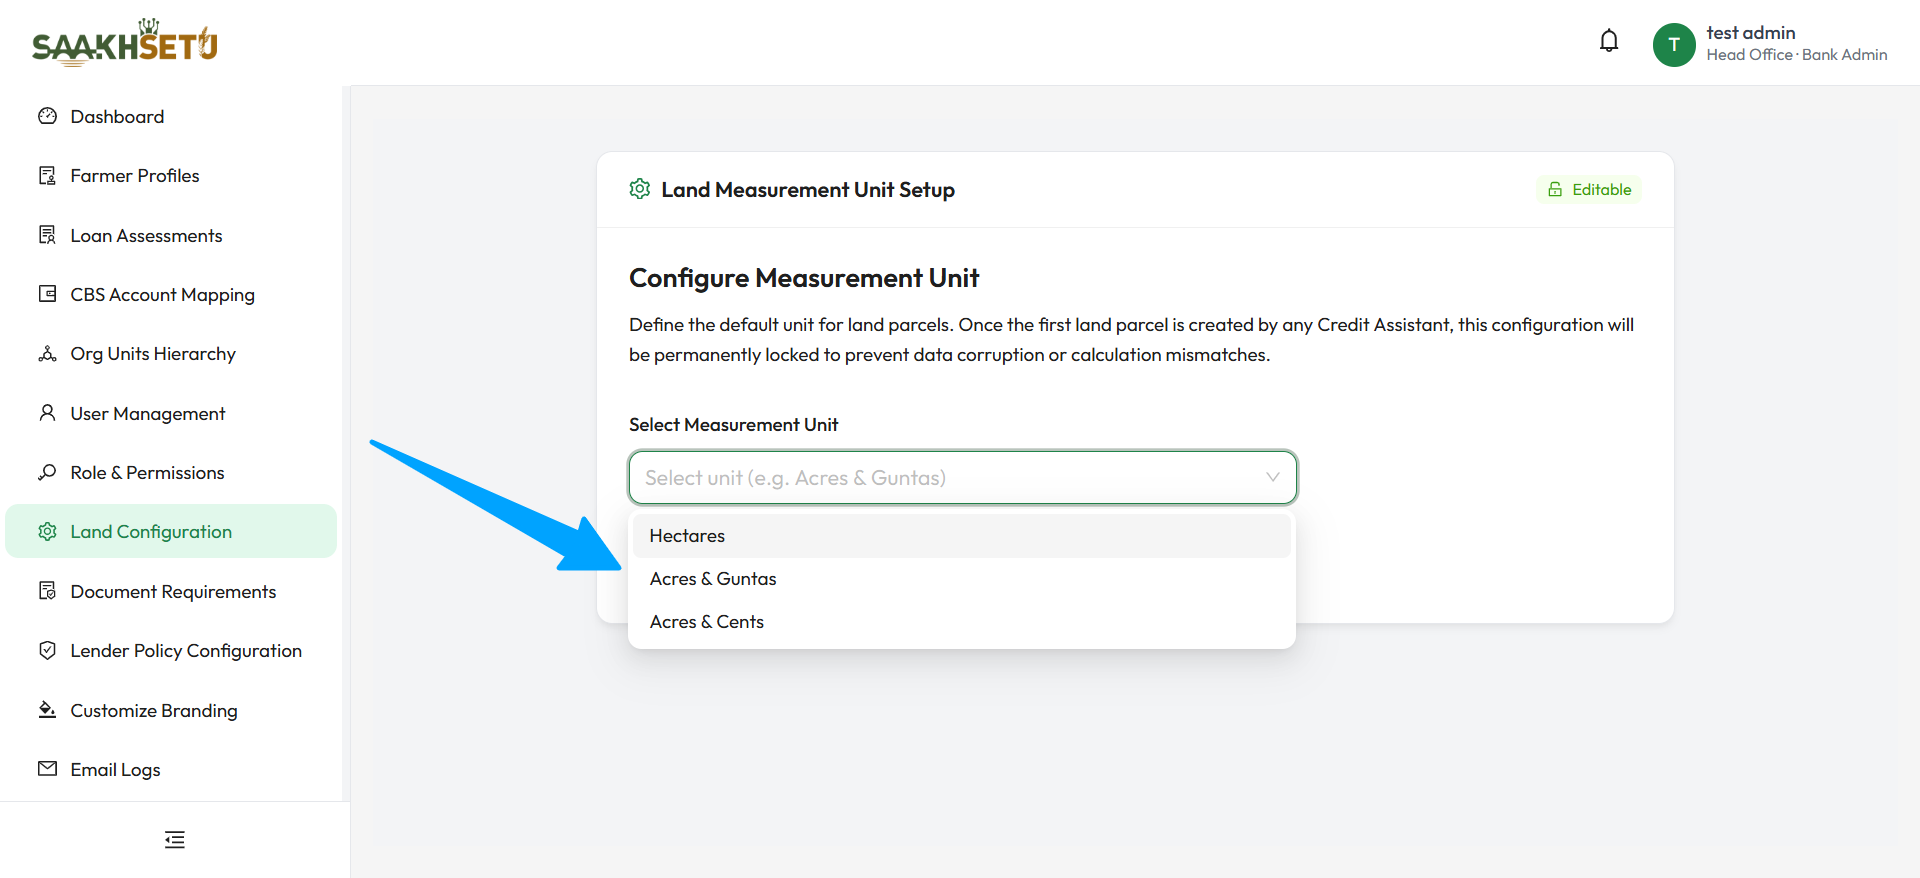Click the User Management person icon
The height and width of the screenshot is (878, 1920).
[47, 413]
